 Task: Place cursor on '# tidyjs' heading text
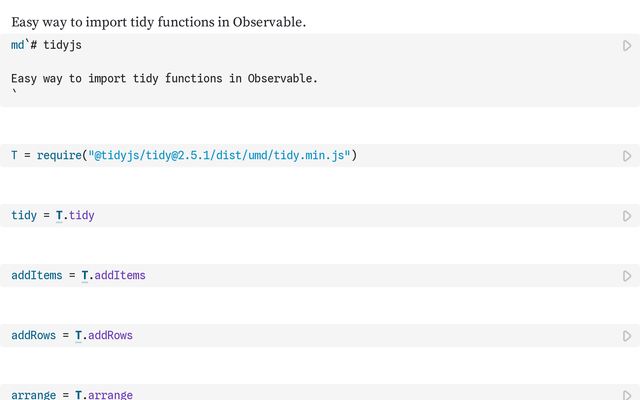[67, 46]
